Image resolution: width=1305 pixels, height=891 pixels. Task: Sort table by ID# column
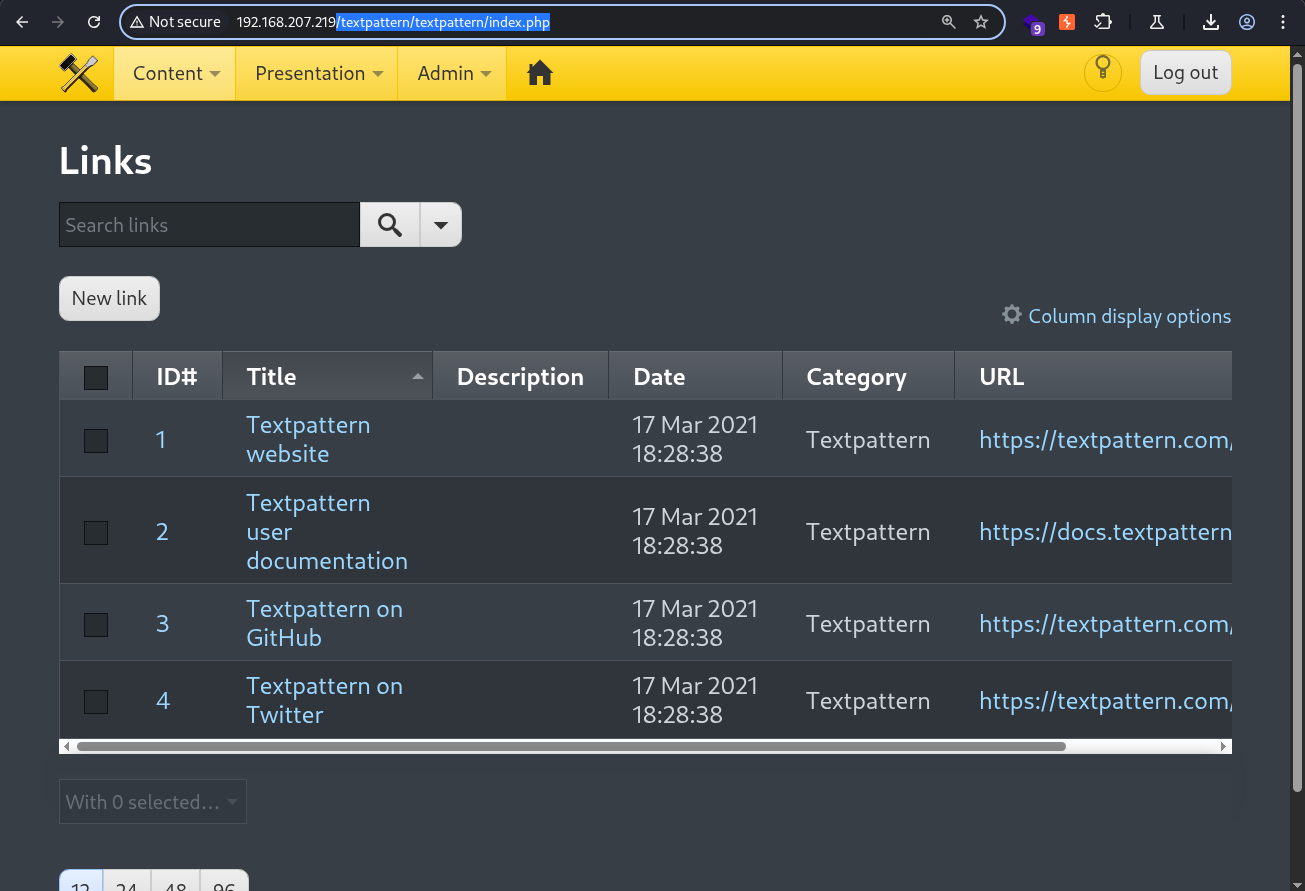177,377
